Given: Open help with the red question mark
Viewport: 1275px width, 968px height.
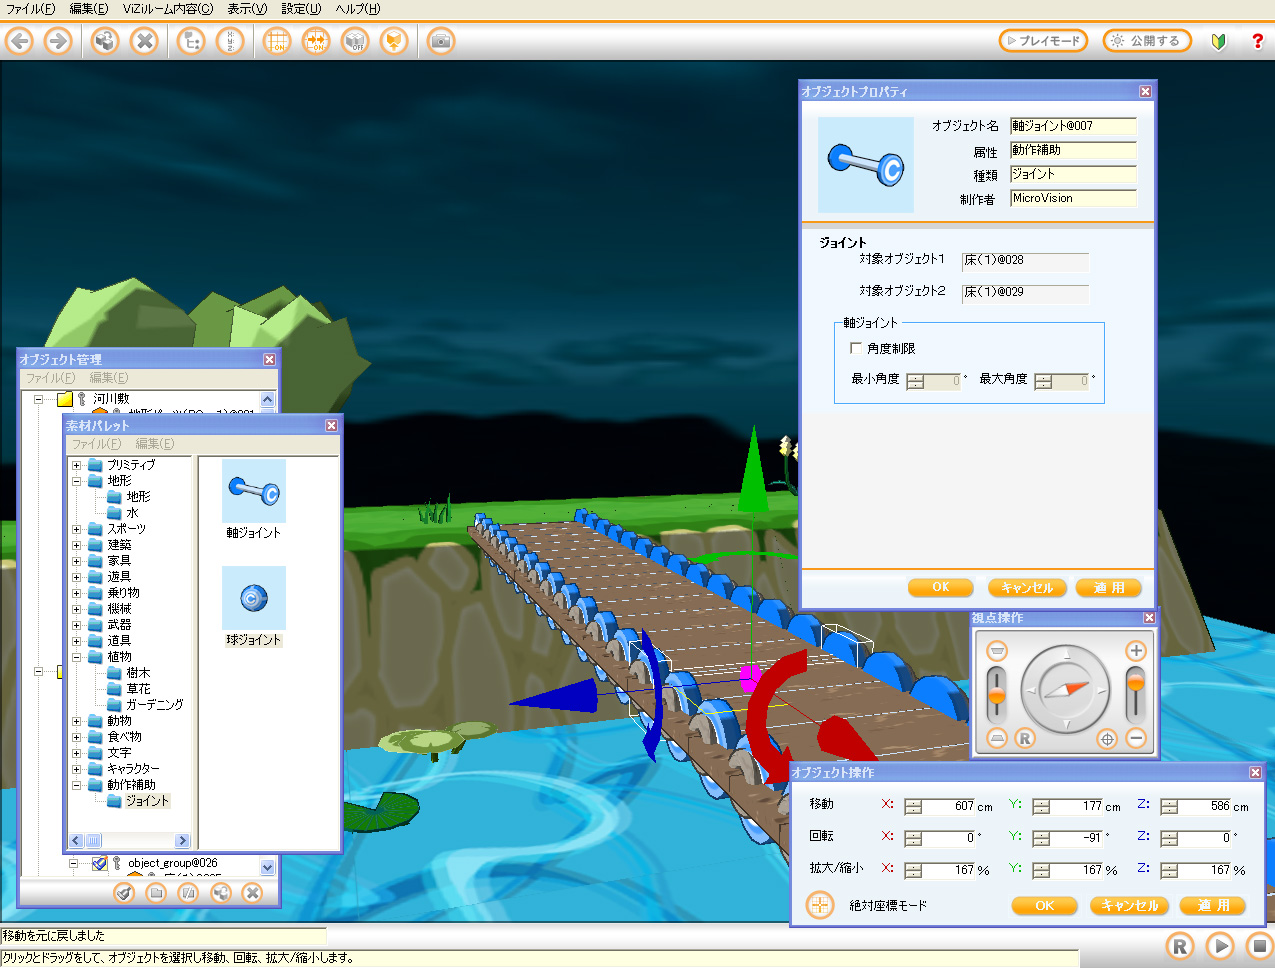Looking at the screenshot, I should pyautogui.click(x=1257, y=41).
